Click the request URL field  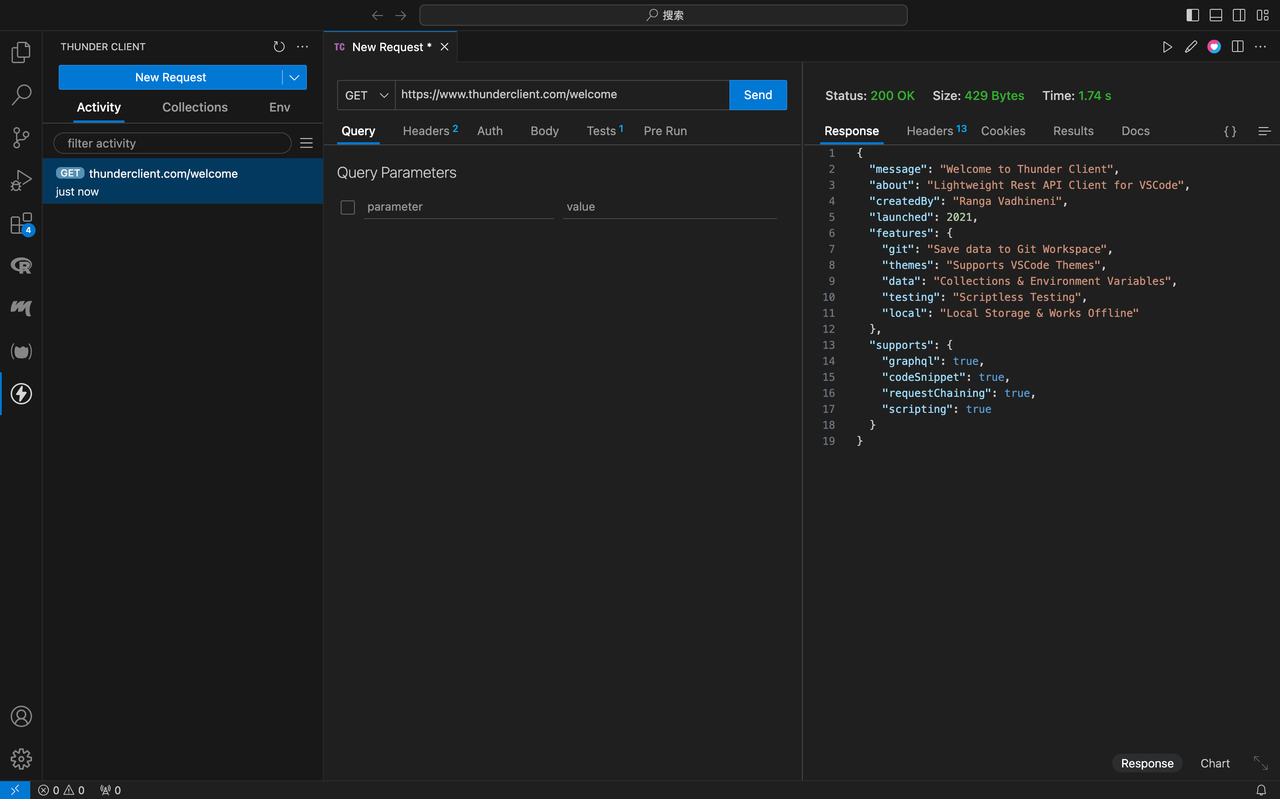pyautogui.click(x=562, y=95)
